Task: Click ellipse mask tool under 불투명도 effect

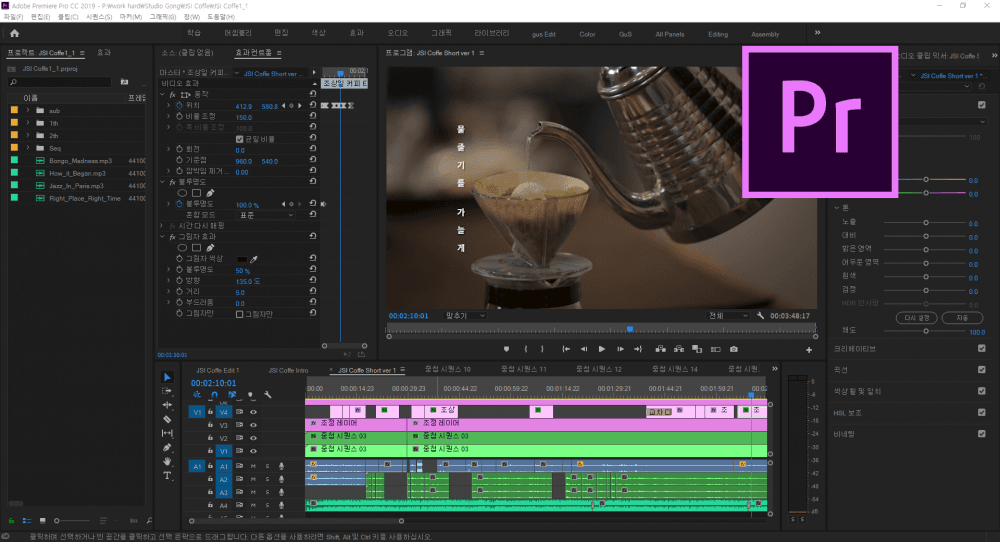Action: pos(182,193)
